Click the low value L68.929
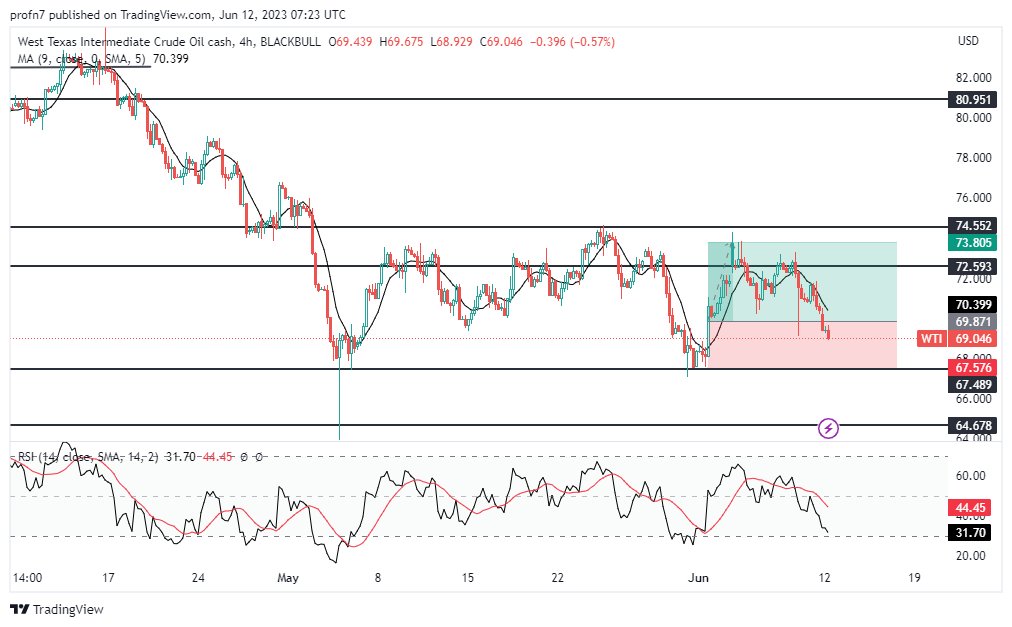The image size is (1012, 627). tap(450, 42)
